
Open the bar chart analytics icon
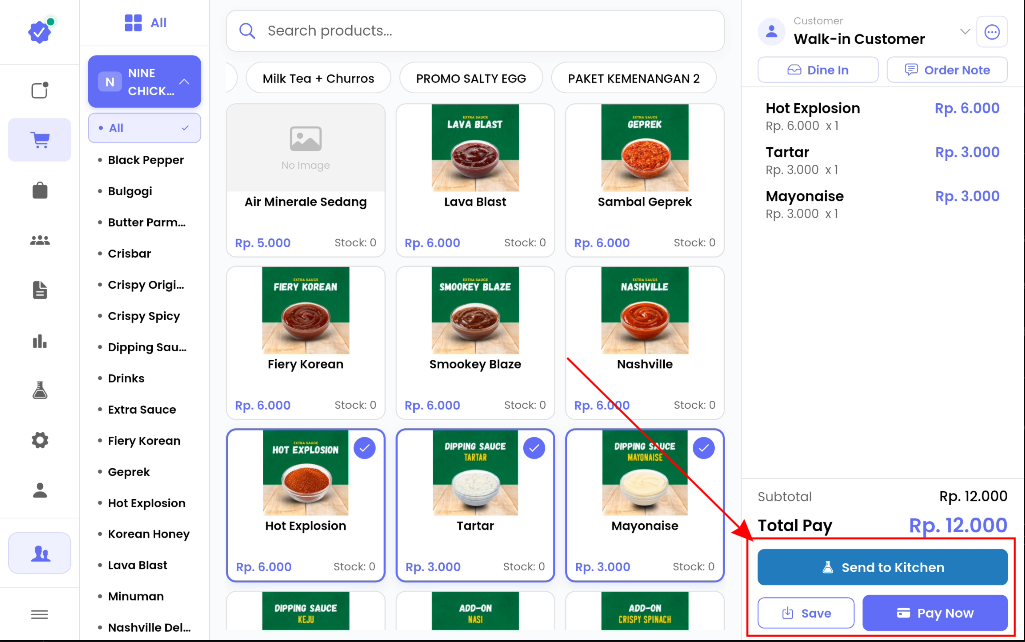[x=40, y=341]
